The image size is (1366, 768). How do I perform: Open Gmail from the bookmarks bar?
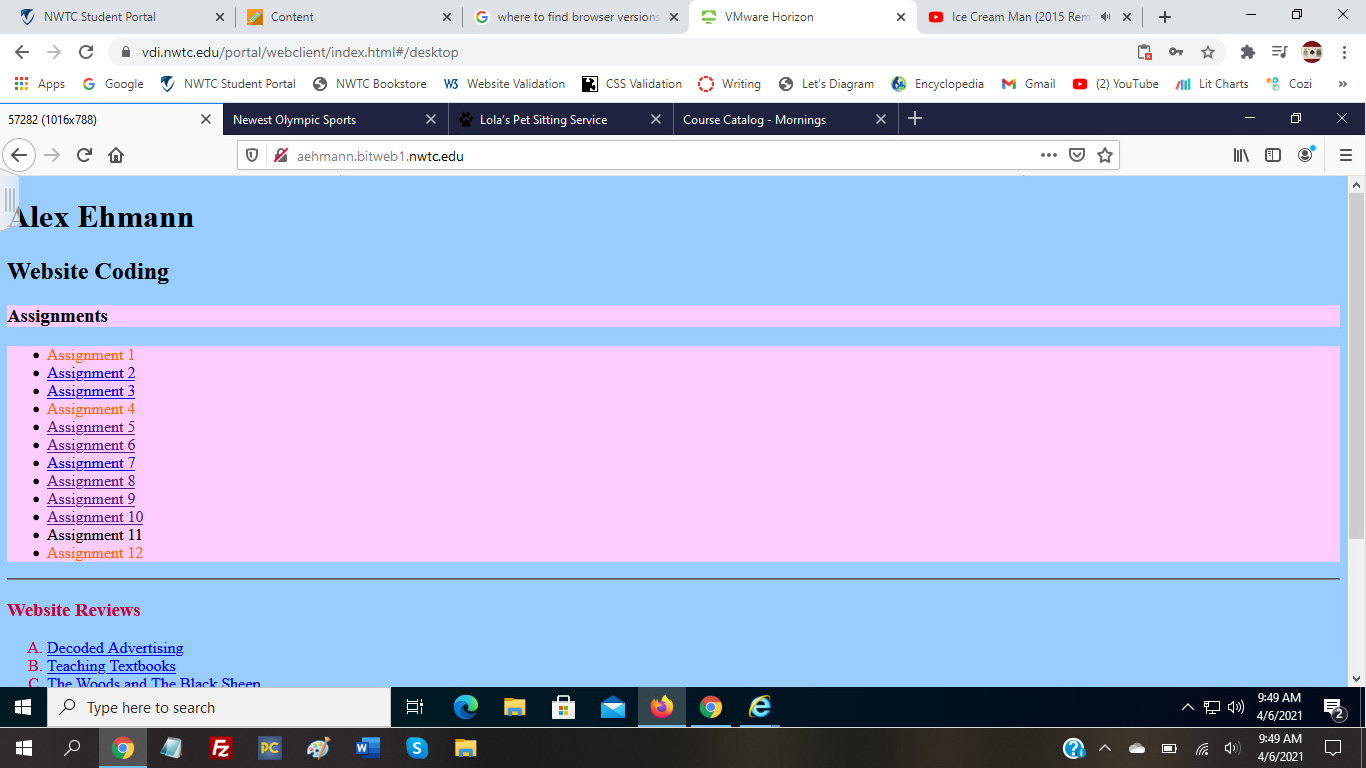click(x=1028, y=84)
